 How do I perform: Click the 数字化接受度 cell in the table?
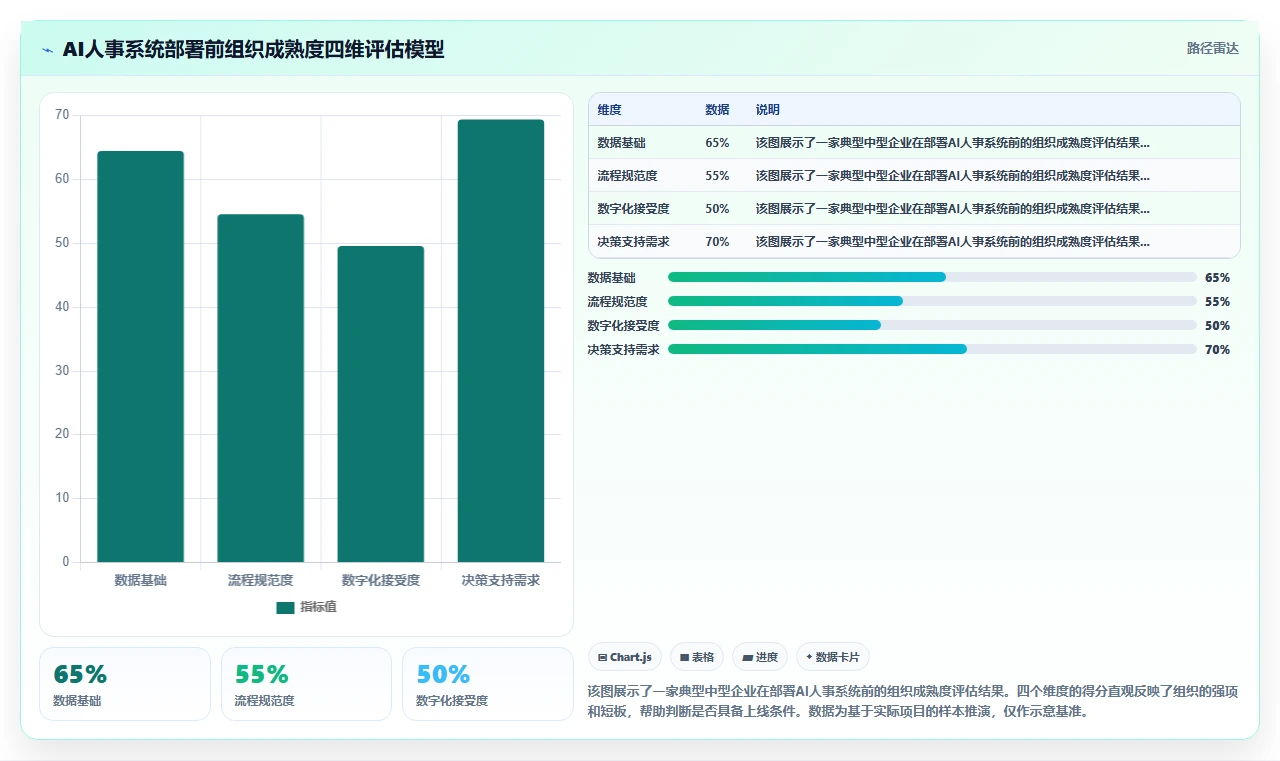[633, 209]
